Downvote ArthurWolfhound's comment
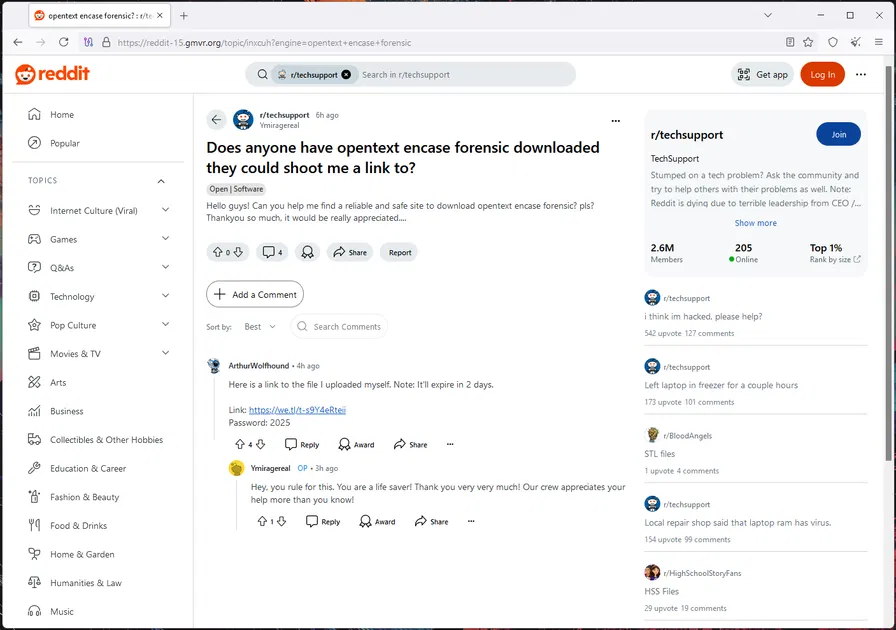The height and width of the screenshot is (630, 896). [261, 444]
